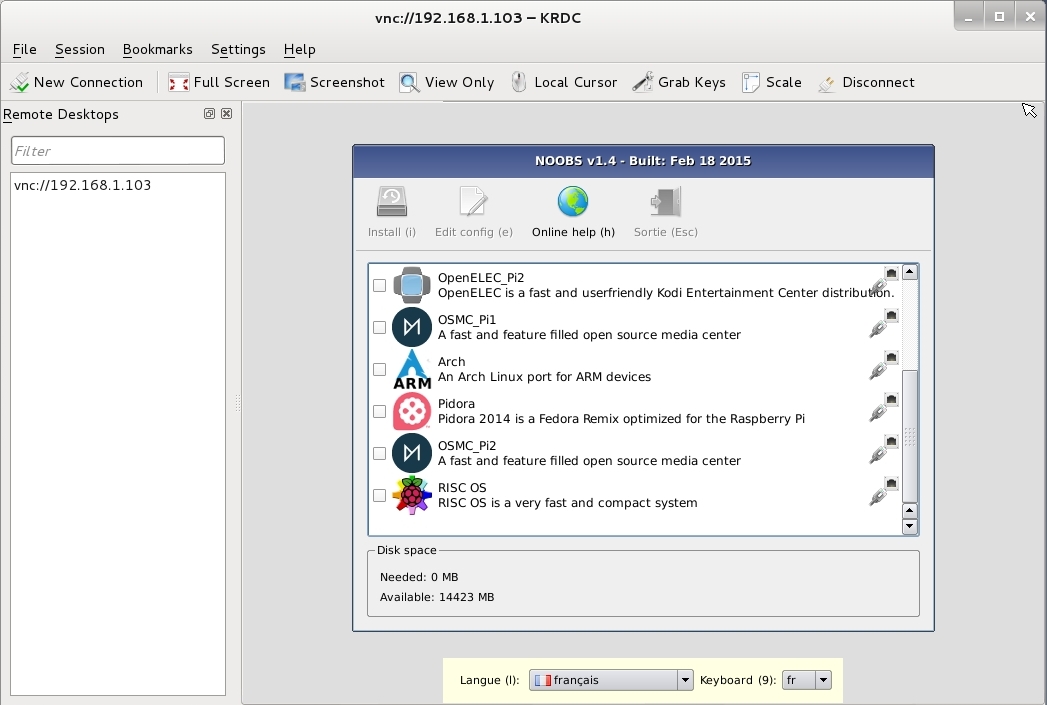Click the Arch ARM logo icon

(x=411, y=369)
